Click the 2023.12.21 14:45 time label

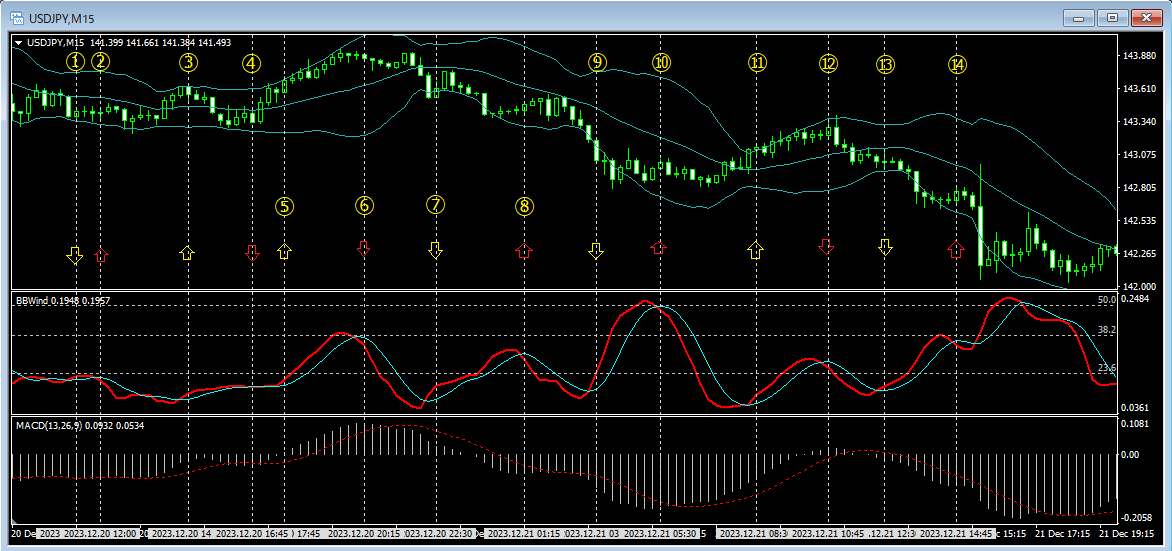pos(956,534)
